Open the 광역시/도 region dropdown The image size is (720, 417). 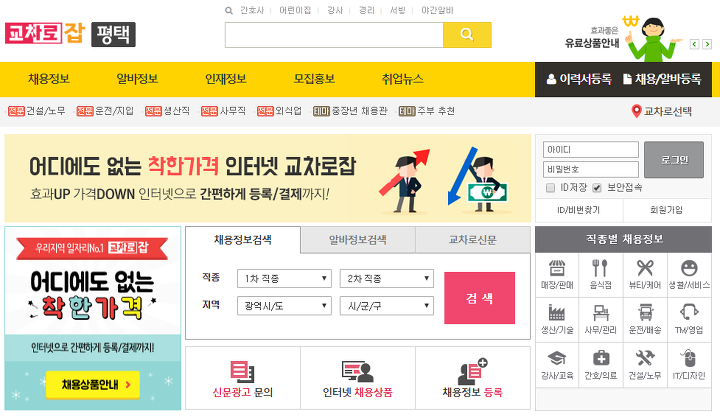(x=284, y=305)
